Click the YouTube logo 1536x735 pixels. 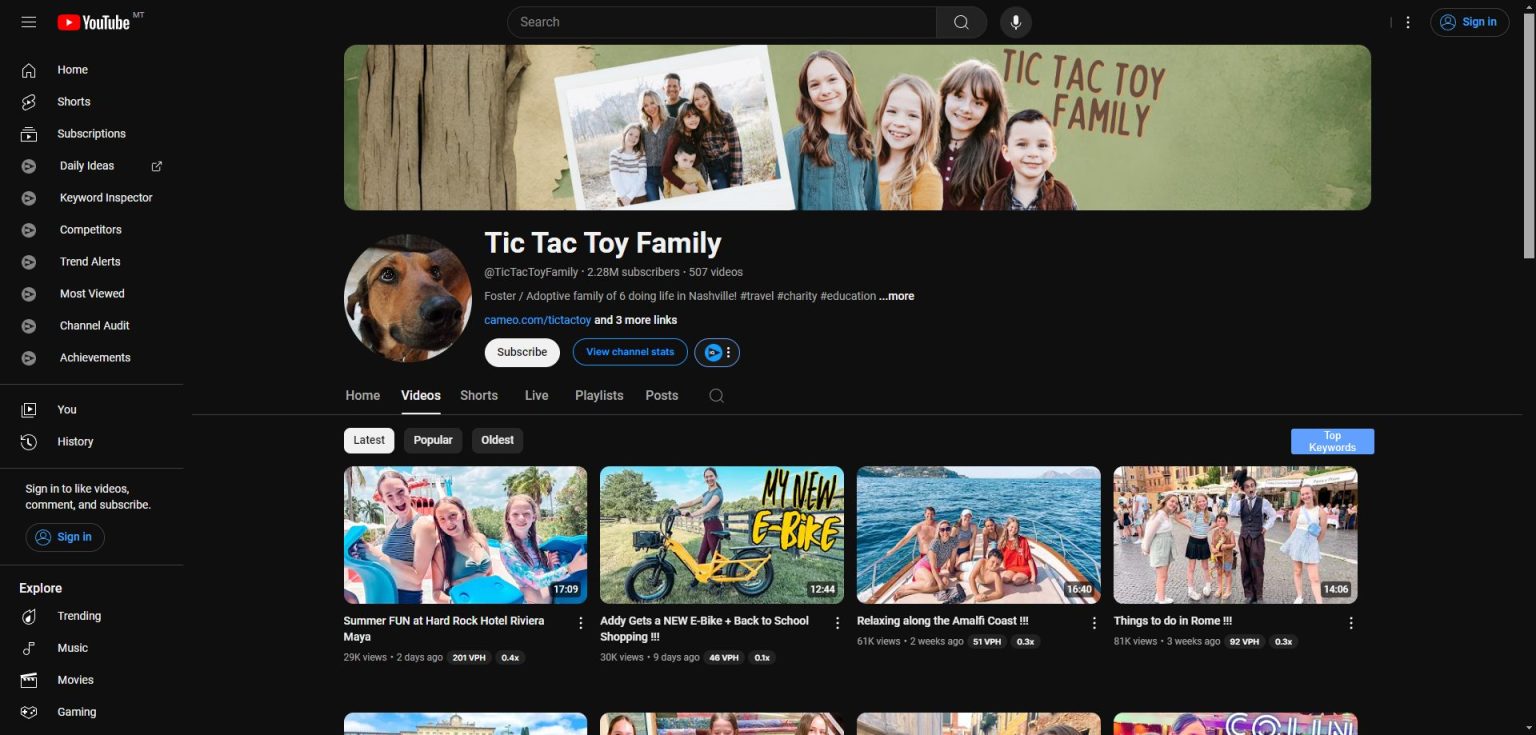[96, 22]
